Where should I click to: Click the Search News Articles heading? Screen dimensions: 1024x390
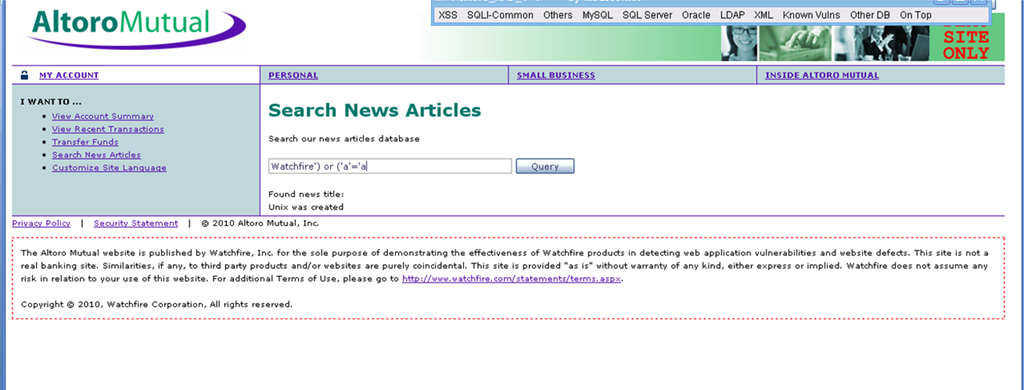click(374, 110)
